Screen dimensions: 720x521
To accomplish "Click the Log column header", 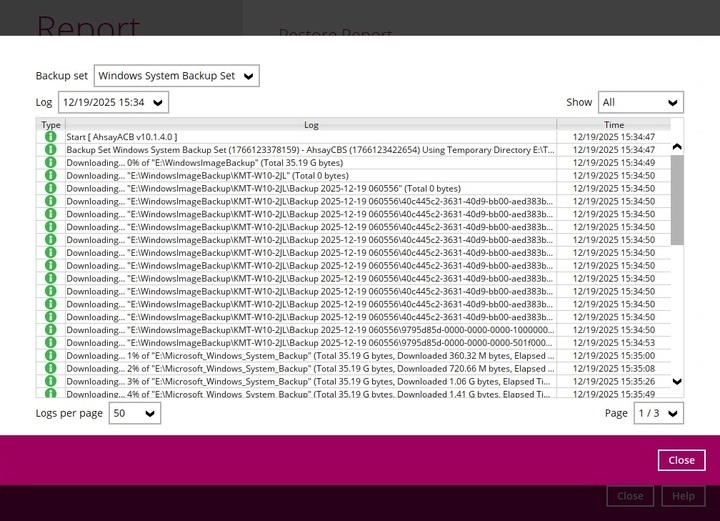I will [311, 124].
